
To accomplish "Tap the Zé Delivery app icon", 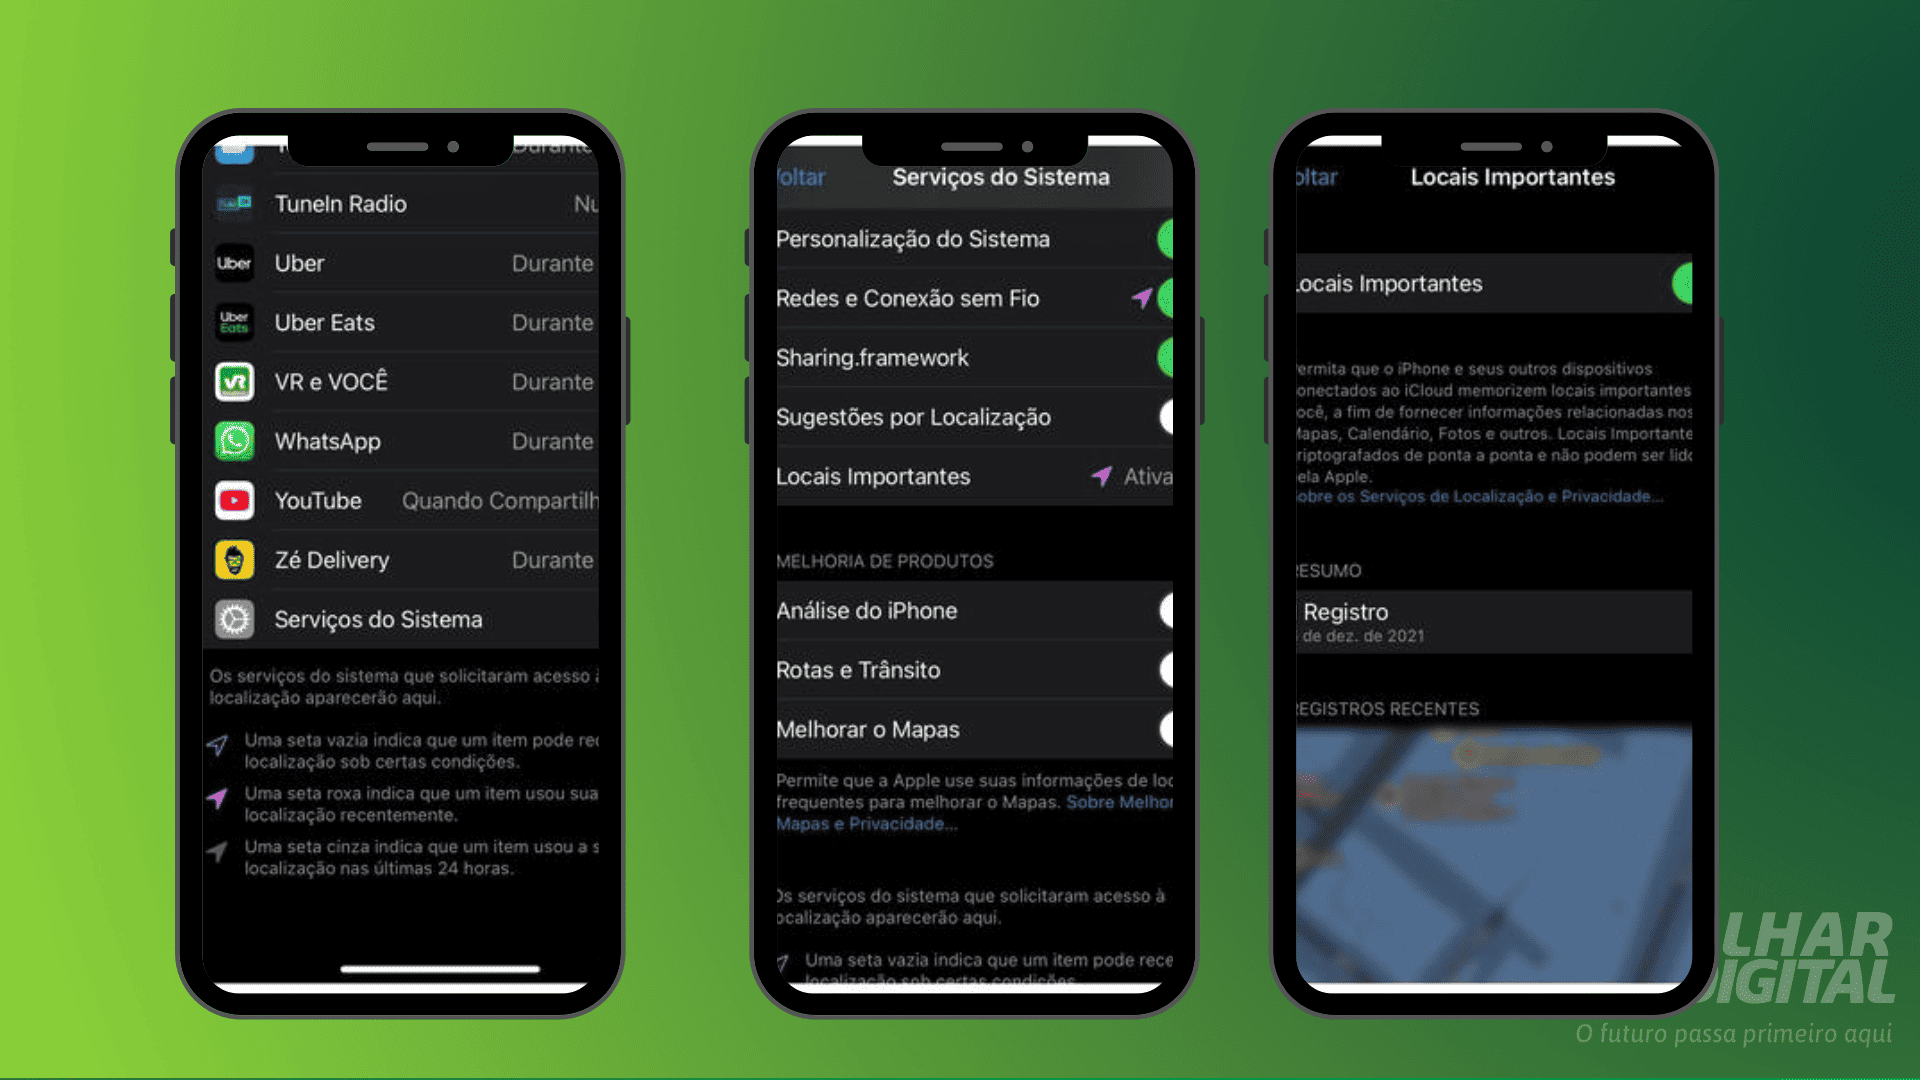I will (x=229, y=559).
